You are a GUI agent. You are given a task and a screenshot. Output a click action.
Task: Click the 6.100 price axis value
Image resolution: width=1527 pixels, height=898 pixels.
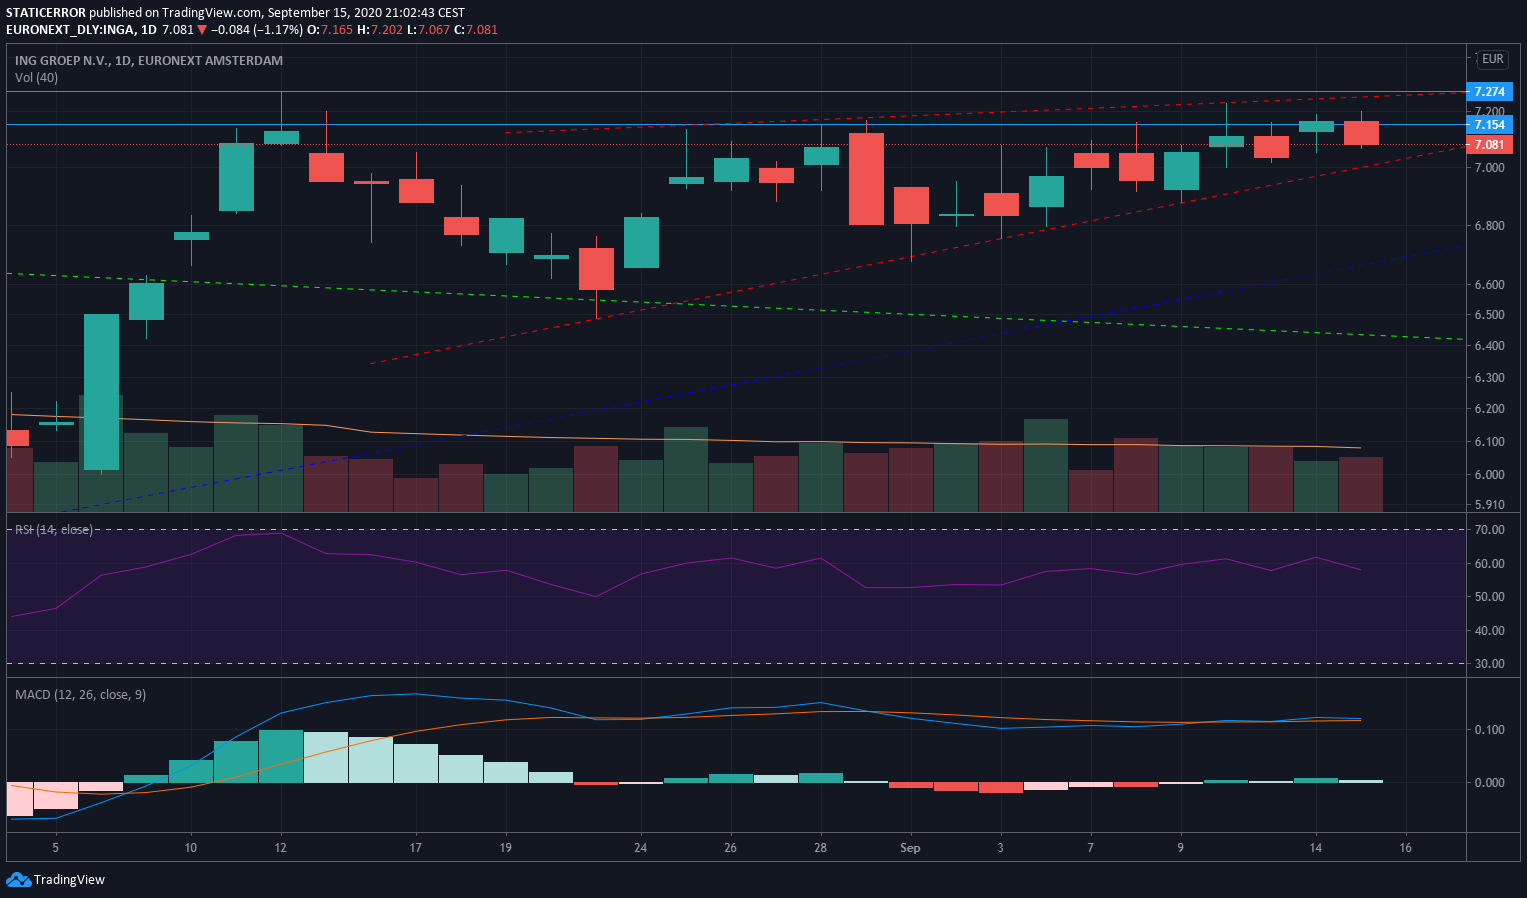click(1489, 442)
